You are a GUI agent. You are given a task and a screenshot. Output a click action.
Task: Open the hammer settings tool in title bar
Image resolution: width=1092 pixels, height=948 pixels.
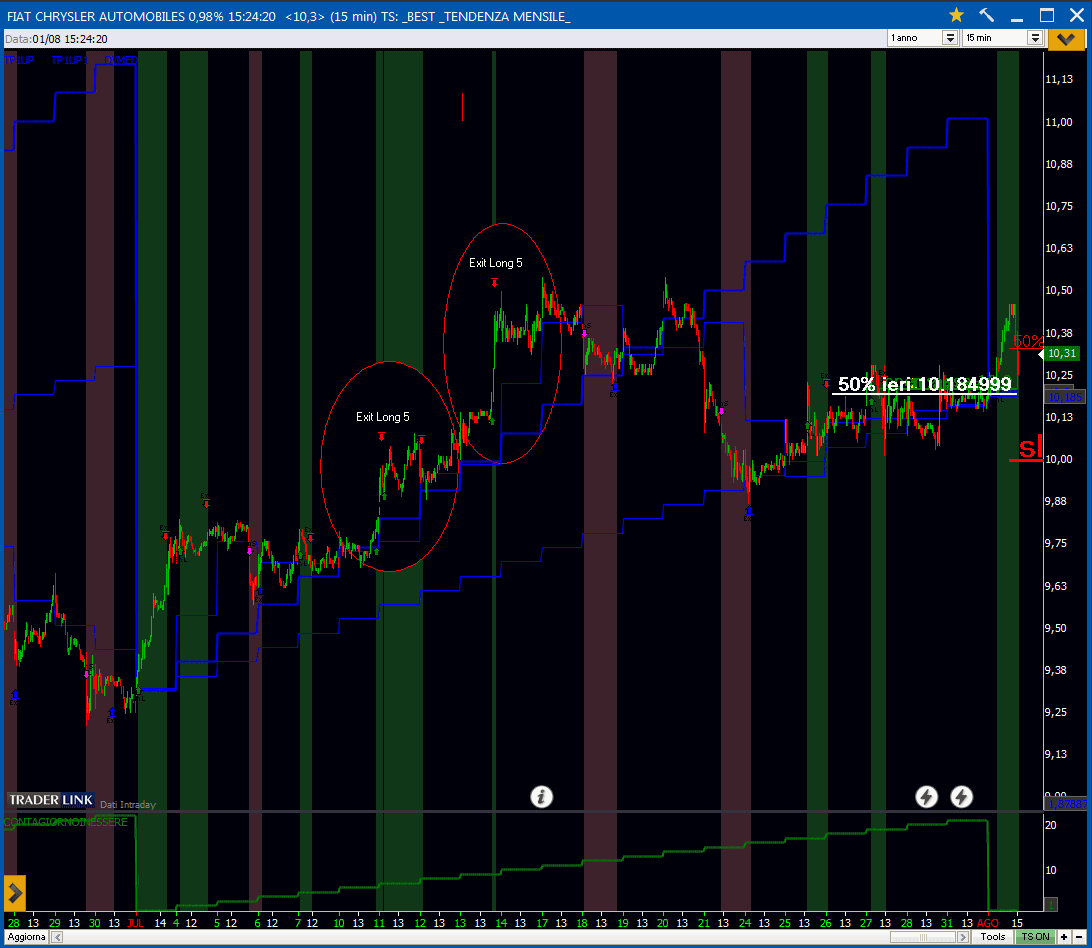(986, 15)
